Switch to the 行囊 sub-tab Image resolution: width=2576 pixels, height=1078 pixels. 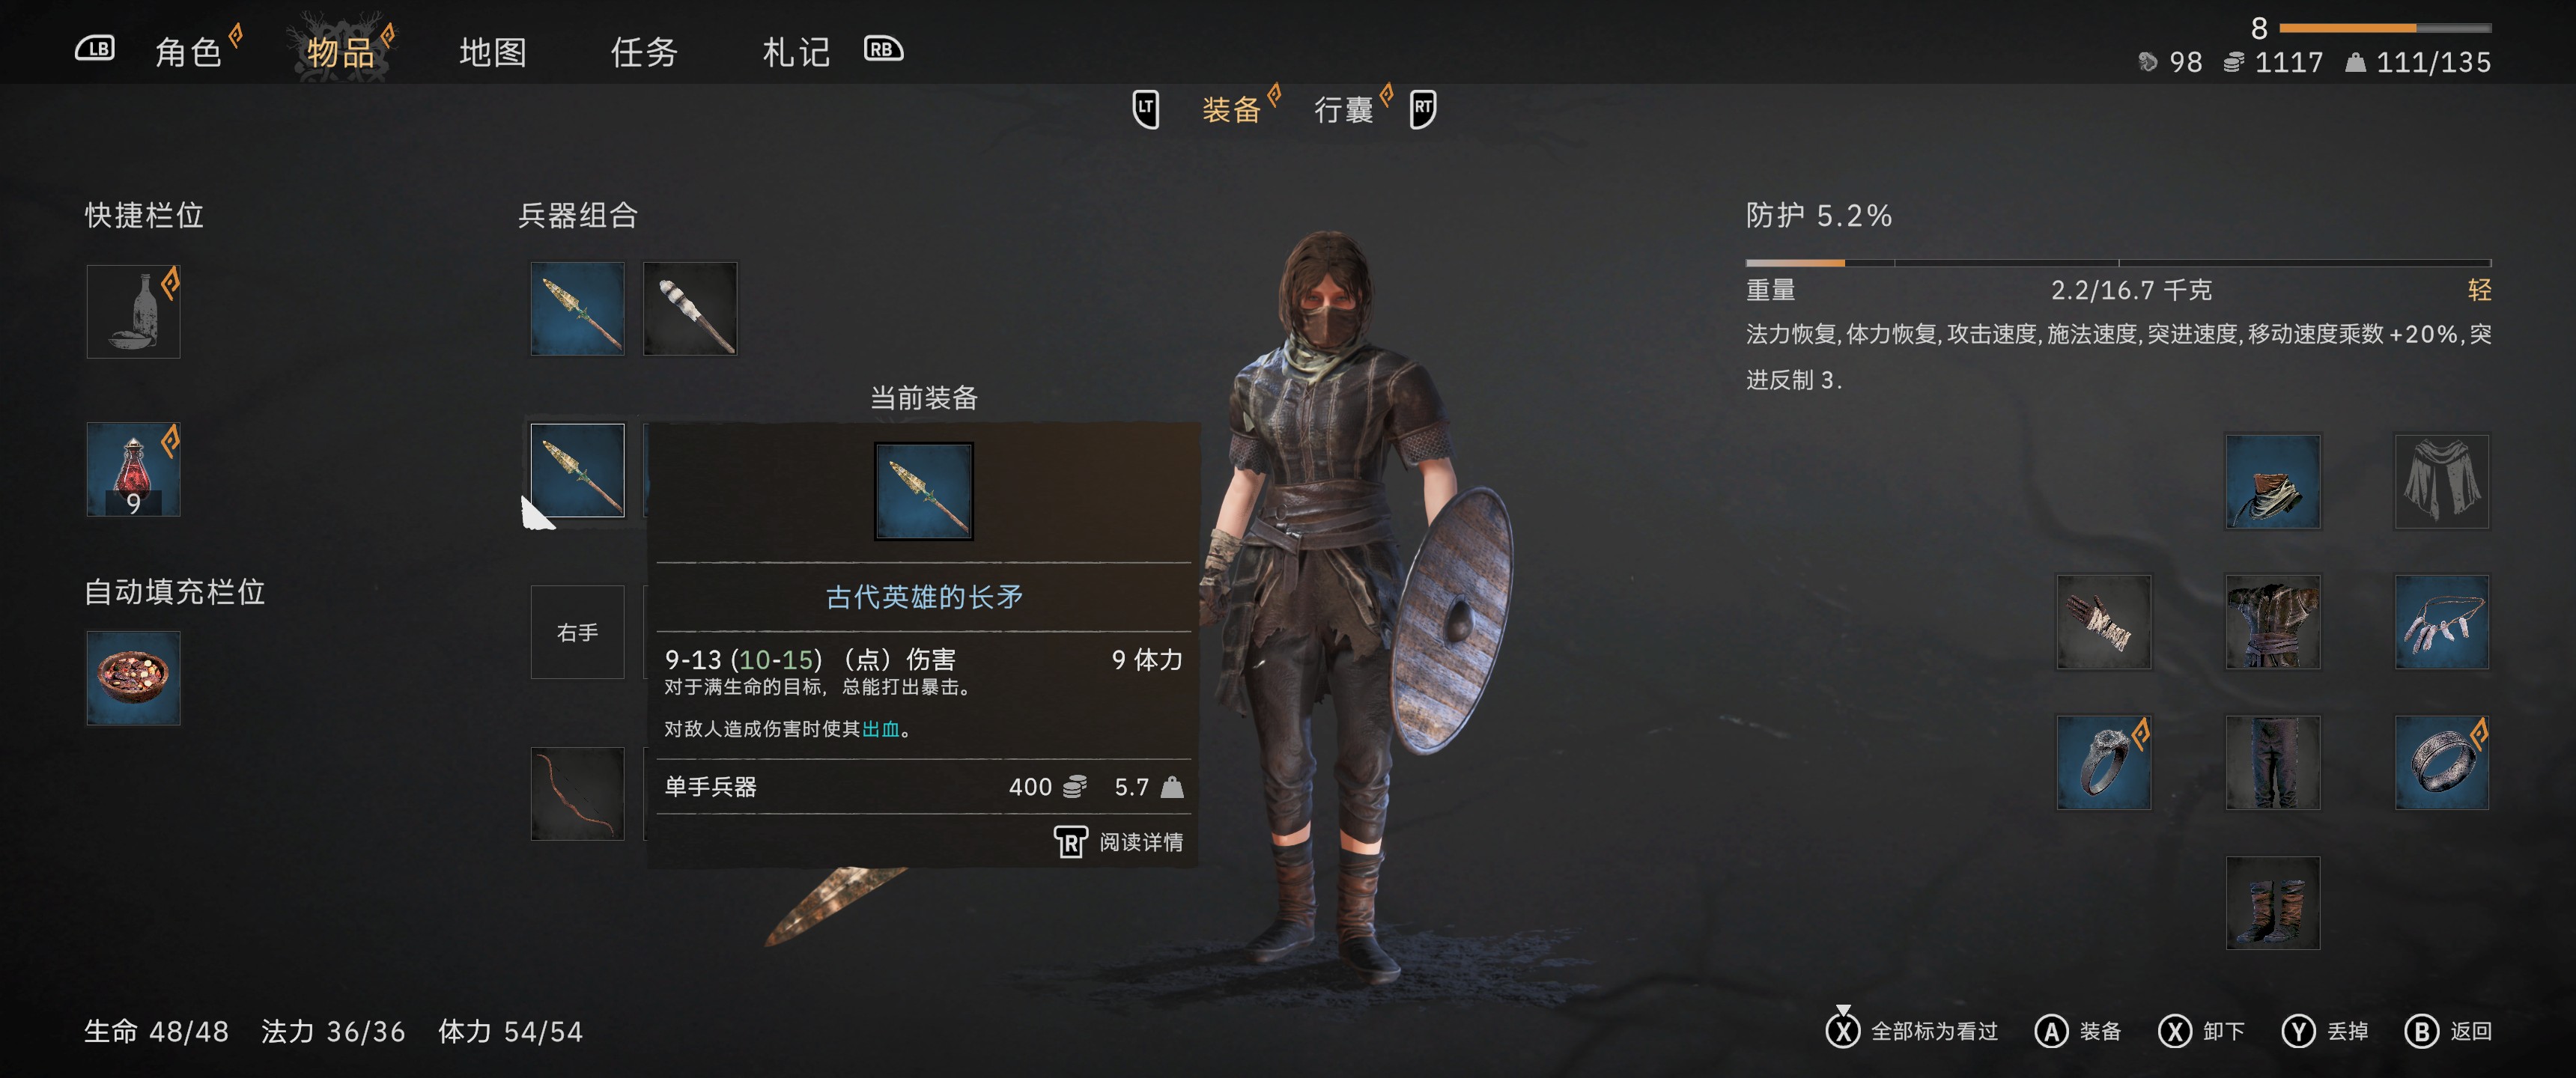(1343, 109)
